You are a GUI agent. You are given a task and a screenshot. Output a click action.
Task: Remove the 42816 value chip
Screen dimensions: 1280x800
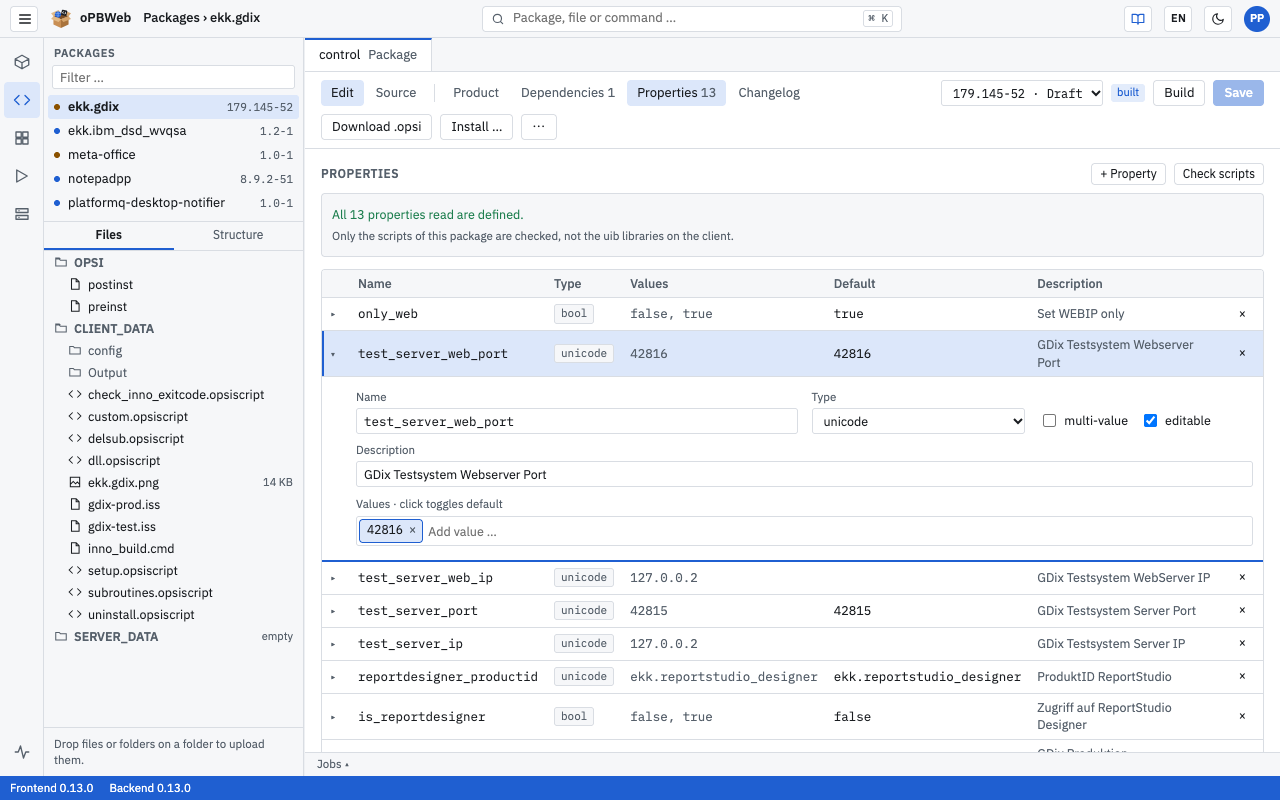pos(412,530)
